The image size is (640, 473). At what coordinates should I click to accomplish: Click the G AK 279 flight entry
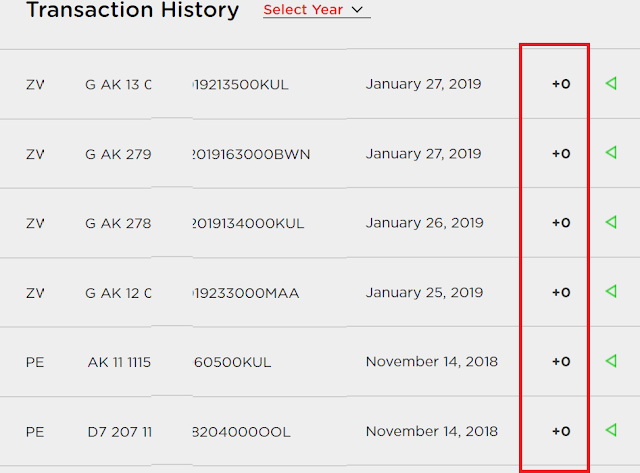pyautogui.click(x=118, y=154)
